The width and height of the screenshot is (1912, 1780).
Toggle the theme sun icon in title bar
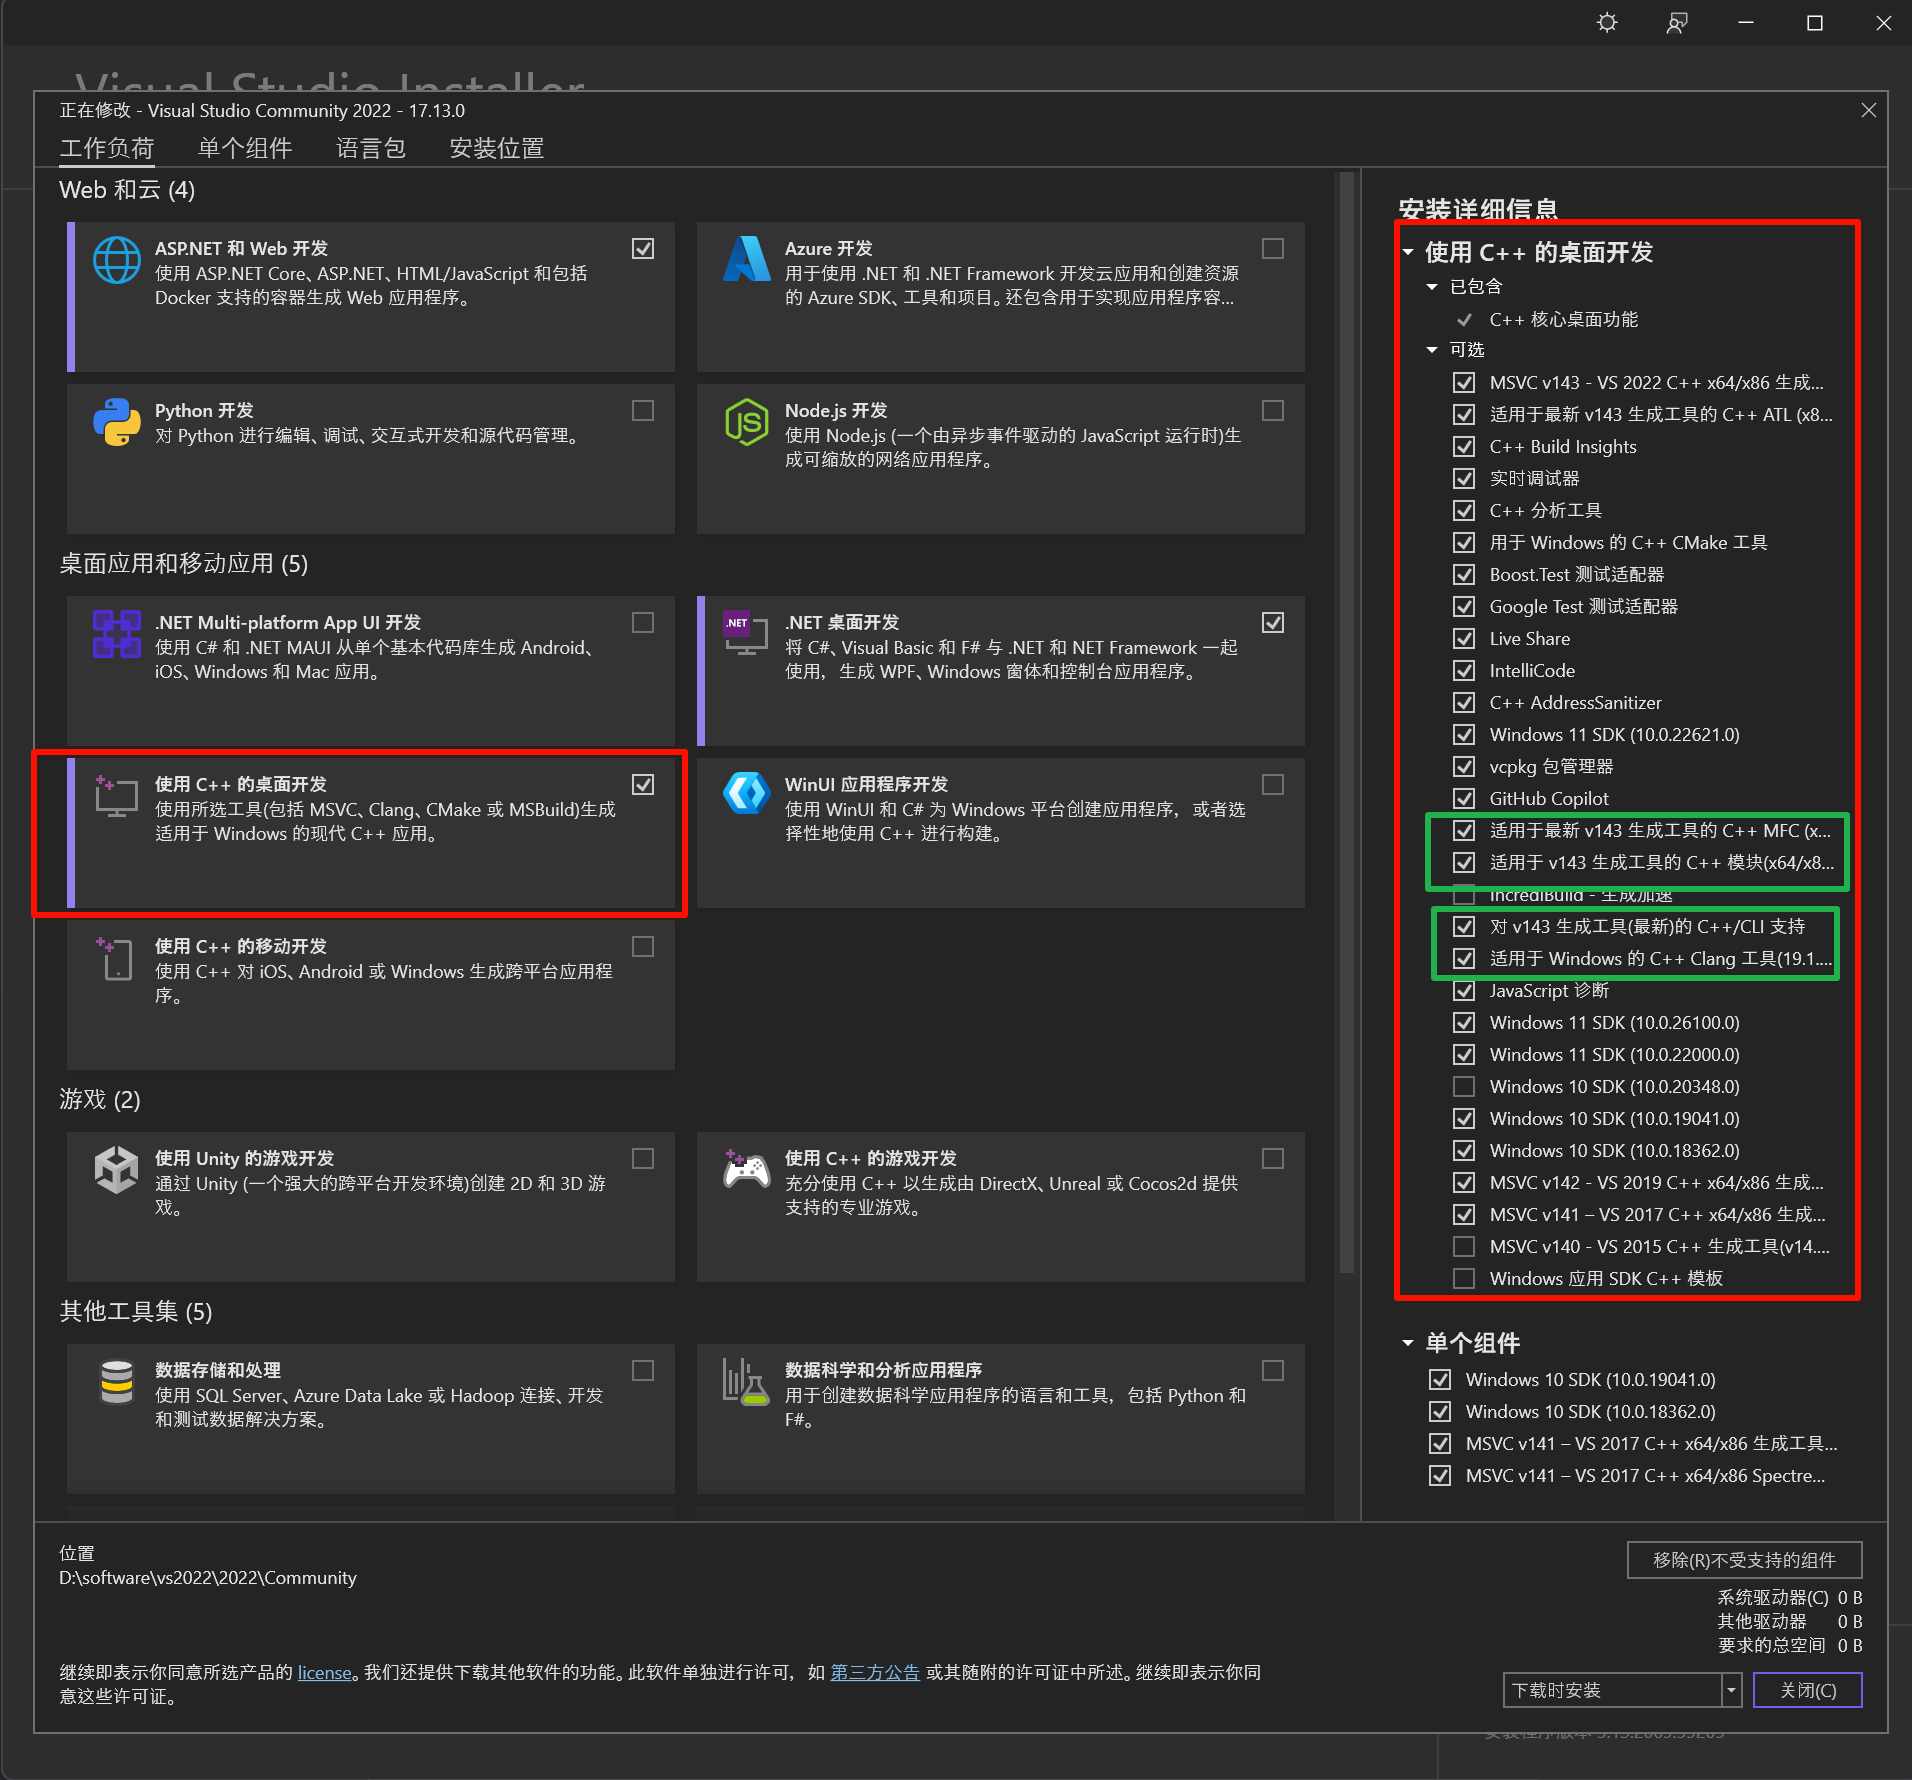click(x=1607, y=22)
